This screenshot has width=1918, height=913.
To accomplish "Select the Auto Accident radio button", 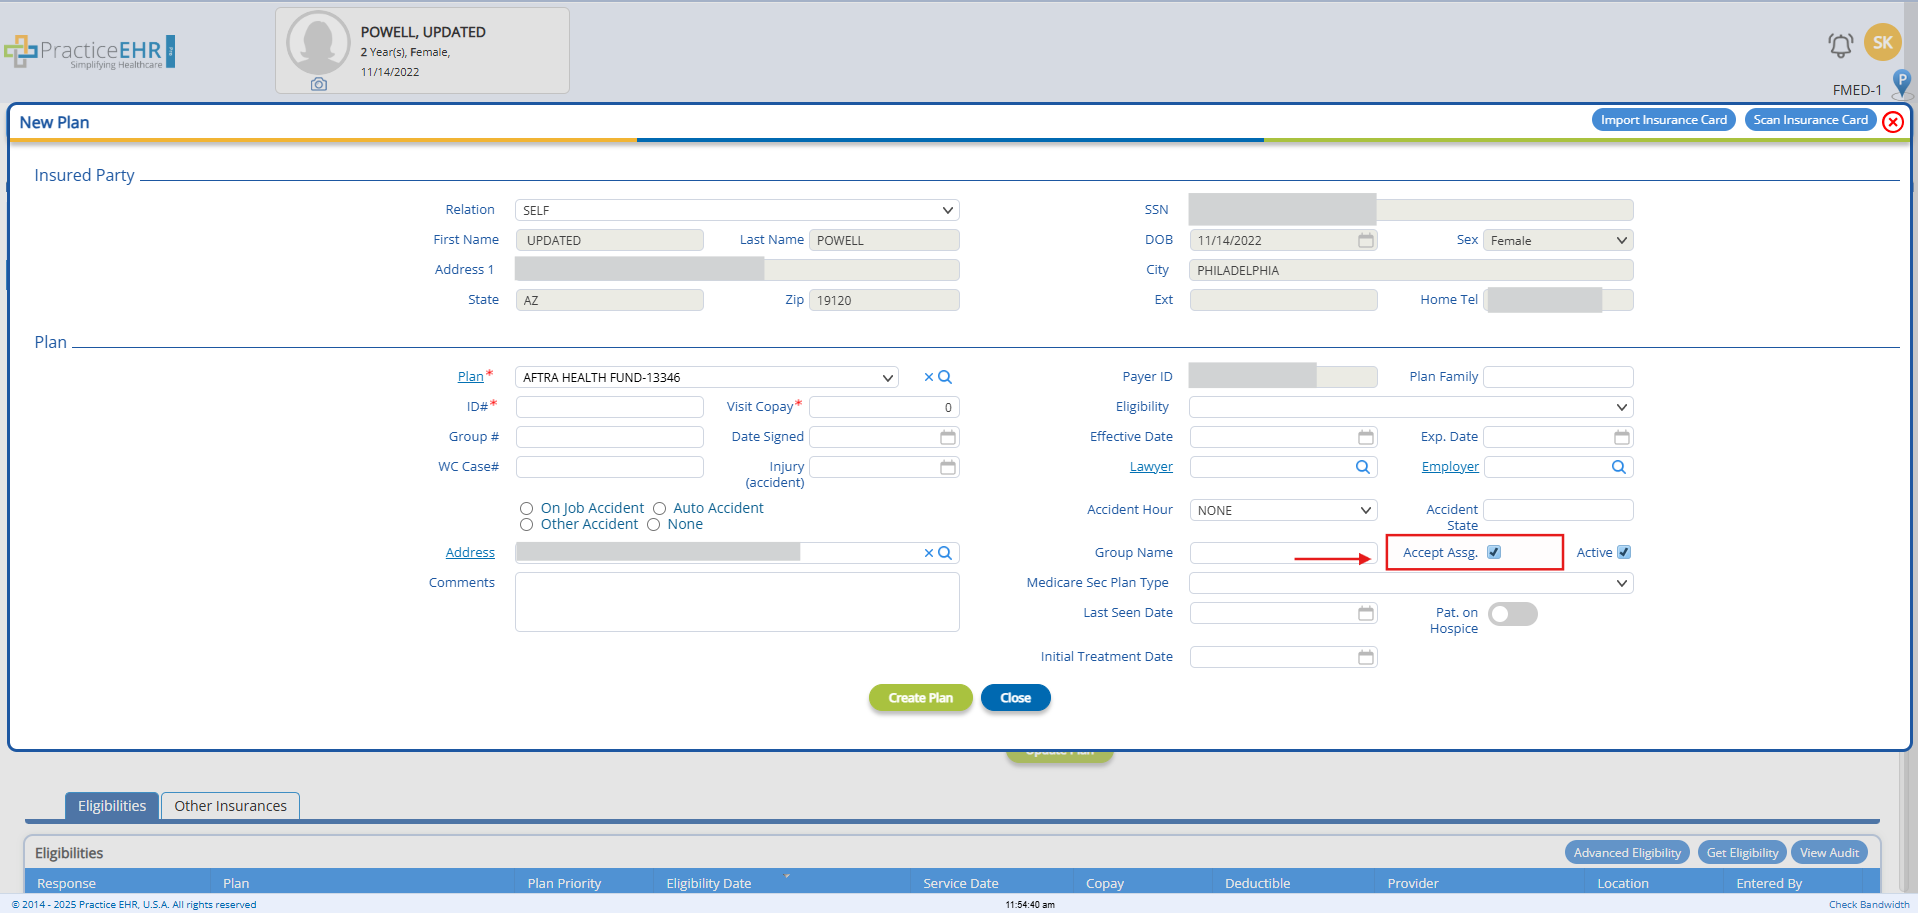I will (x=660, y=509).
